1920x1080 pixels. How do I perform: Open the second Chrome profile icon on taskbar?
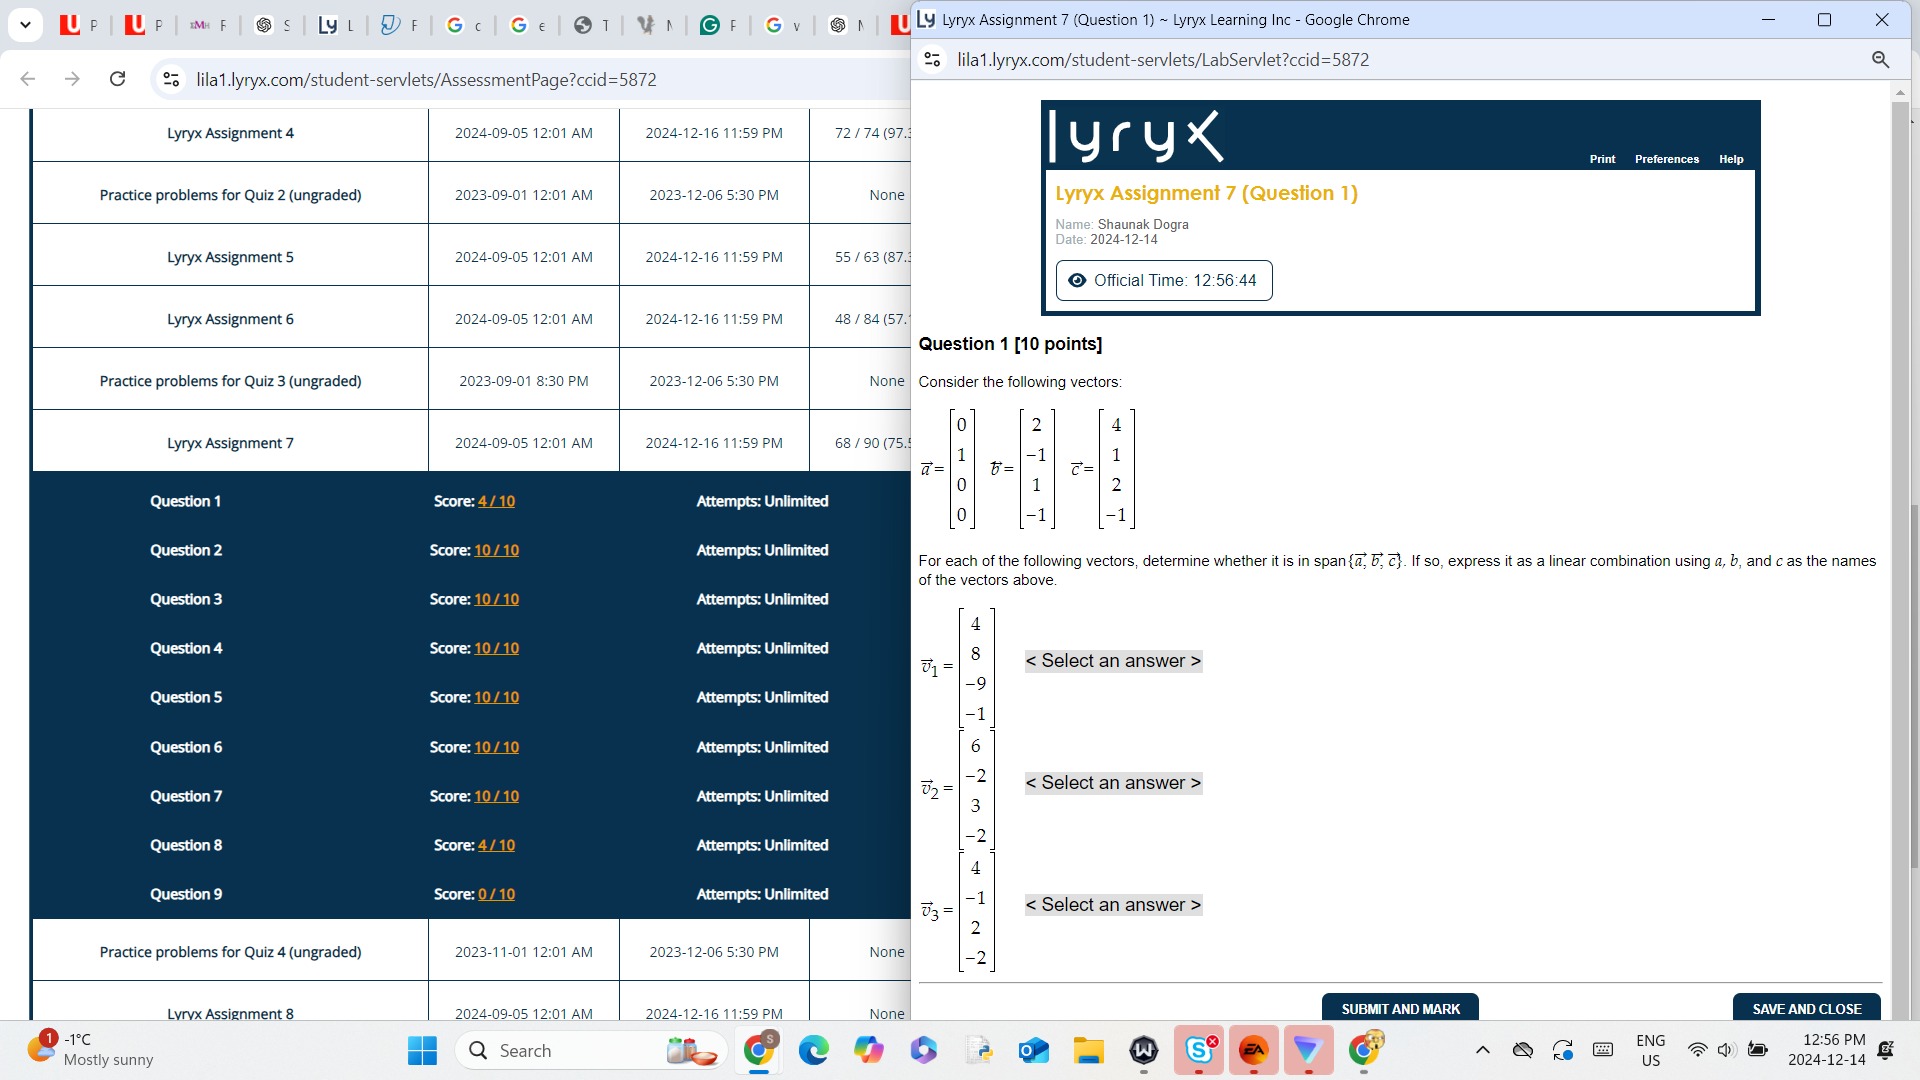1364,1050
